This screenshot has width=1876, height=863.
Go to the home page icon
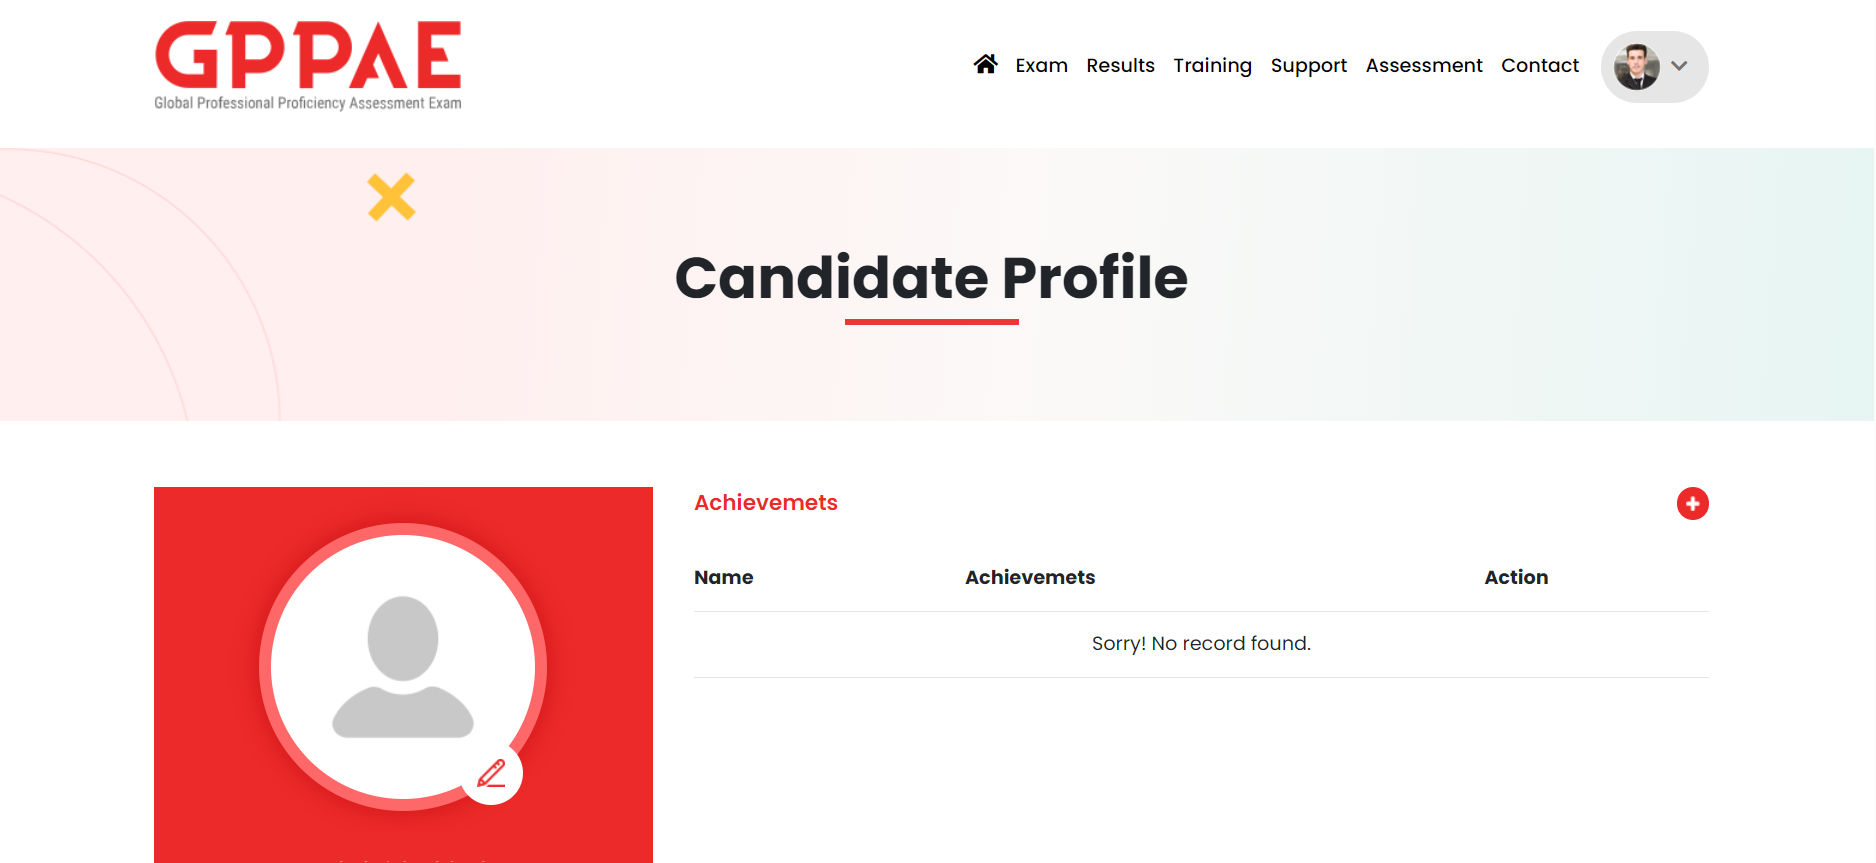pyautogui.click(x=985, y=65)
